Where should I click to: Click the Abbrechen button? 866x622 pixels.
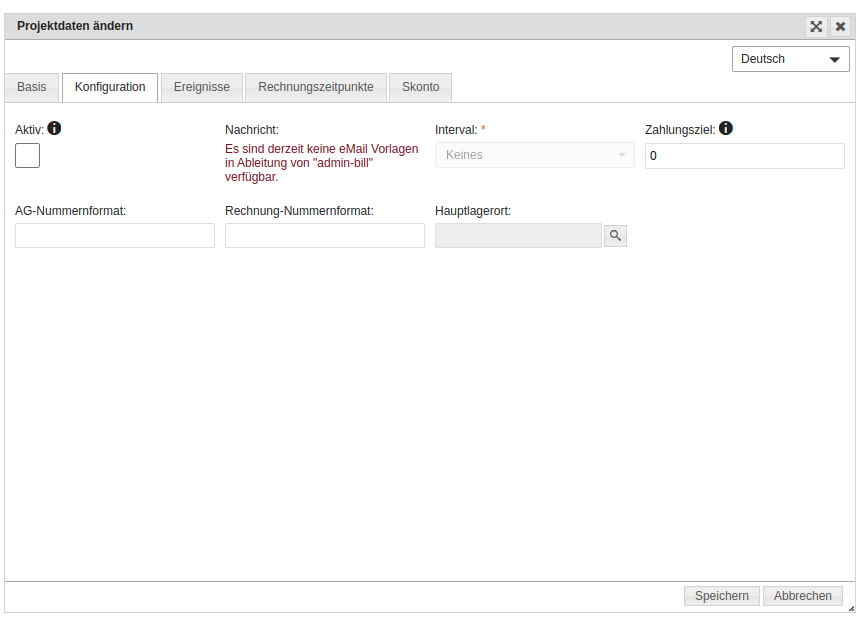(802, 596)
